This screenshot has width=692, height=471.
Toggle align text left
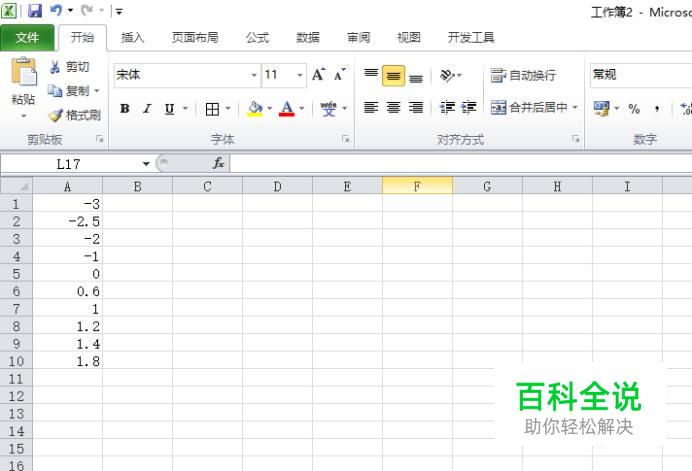pos(371,108)
